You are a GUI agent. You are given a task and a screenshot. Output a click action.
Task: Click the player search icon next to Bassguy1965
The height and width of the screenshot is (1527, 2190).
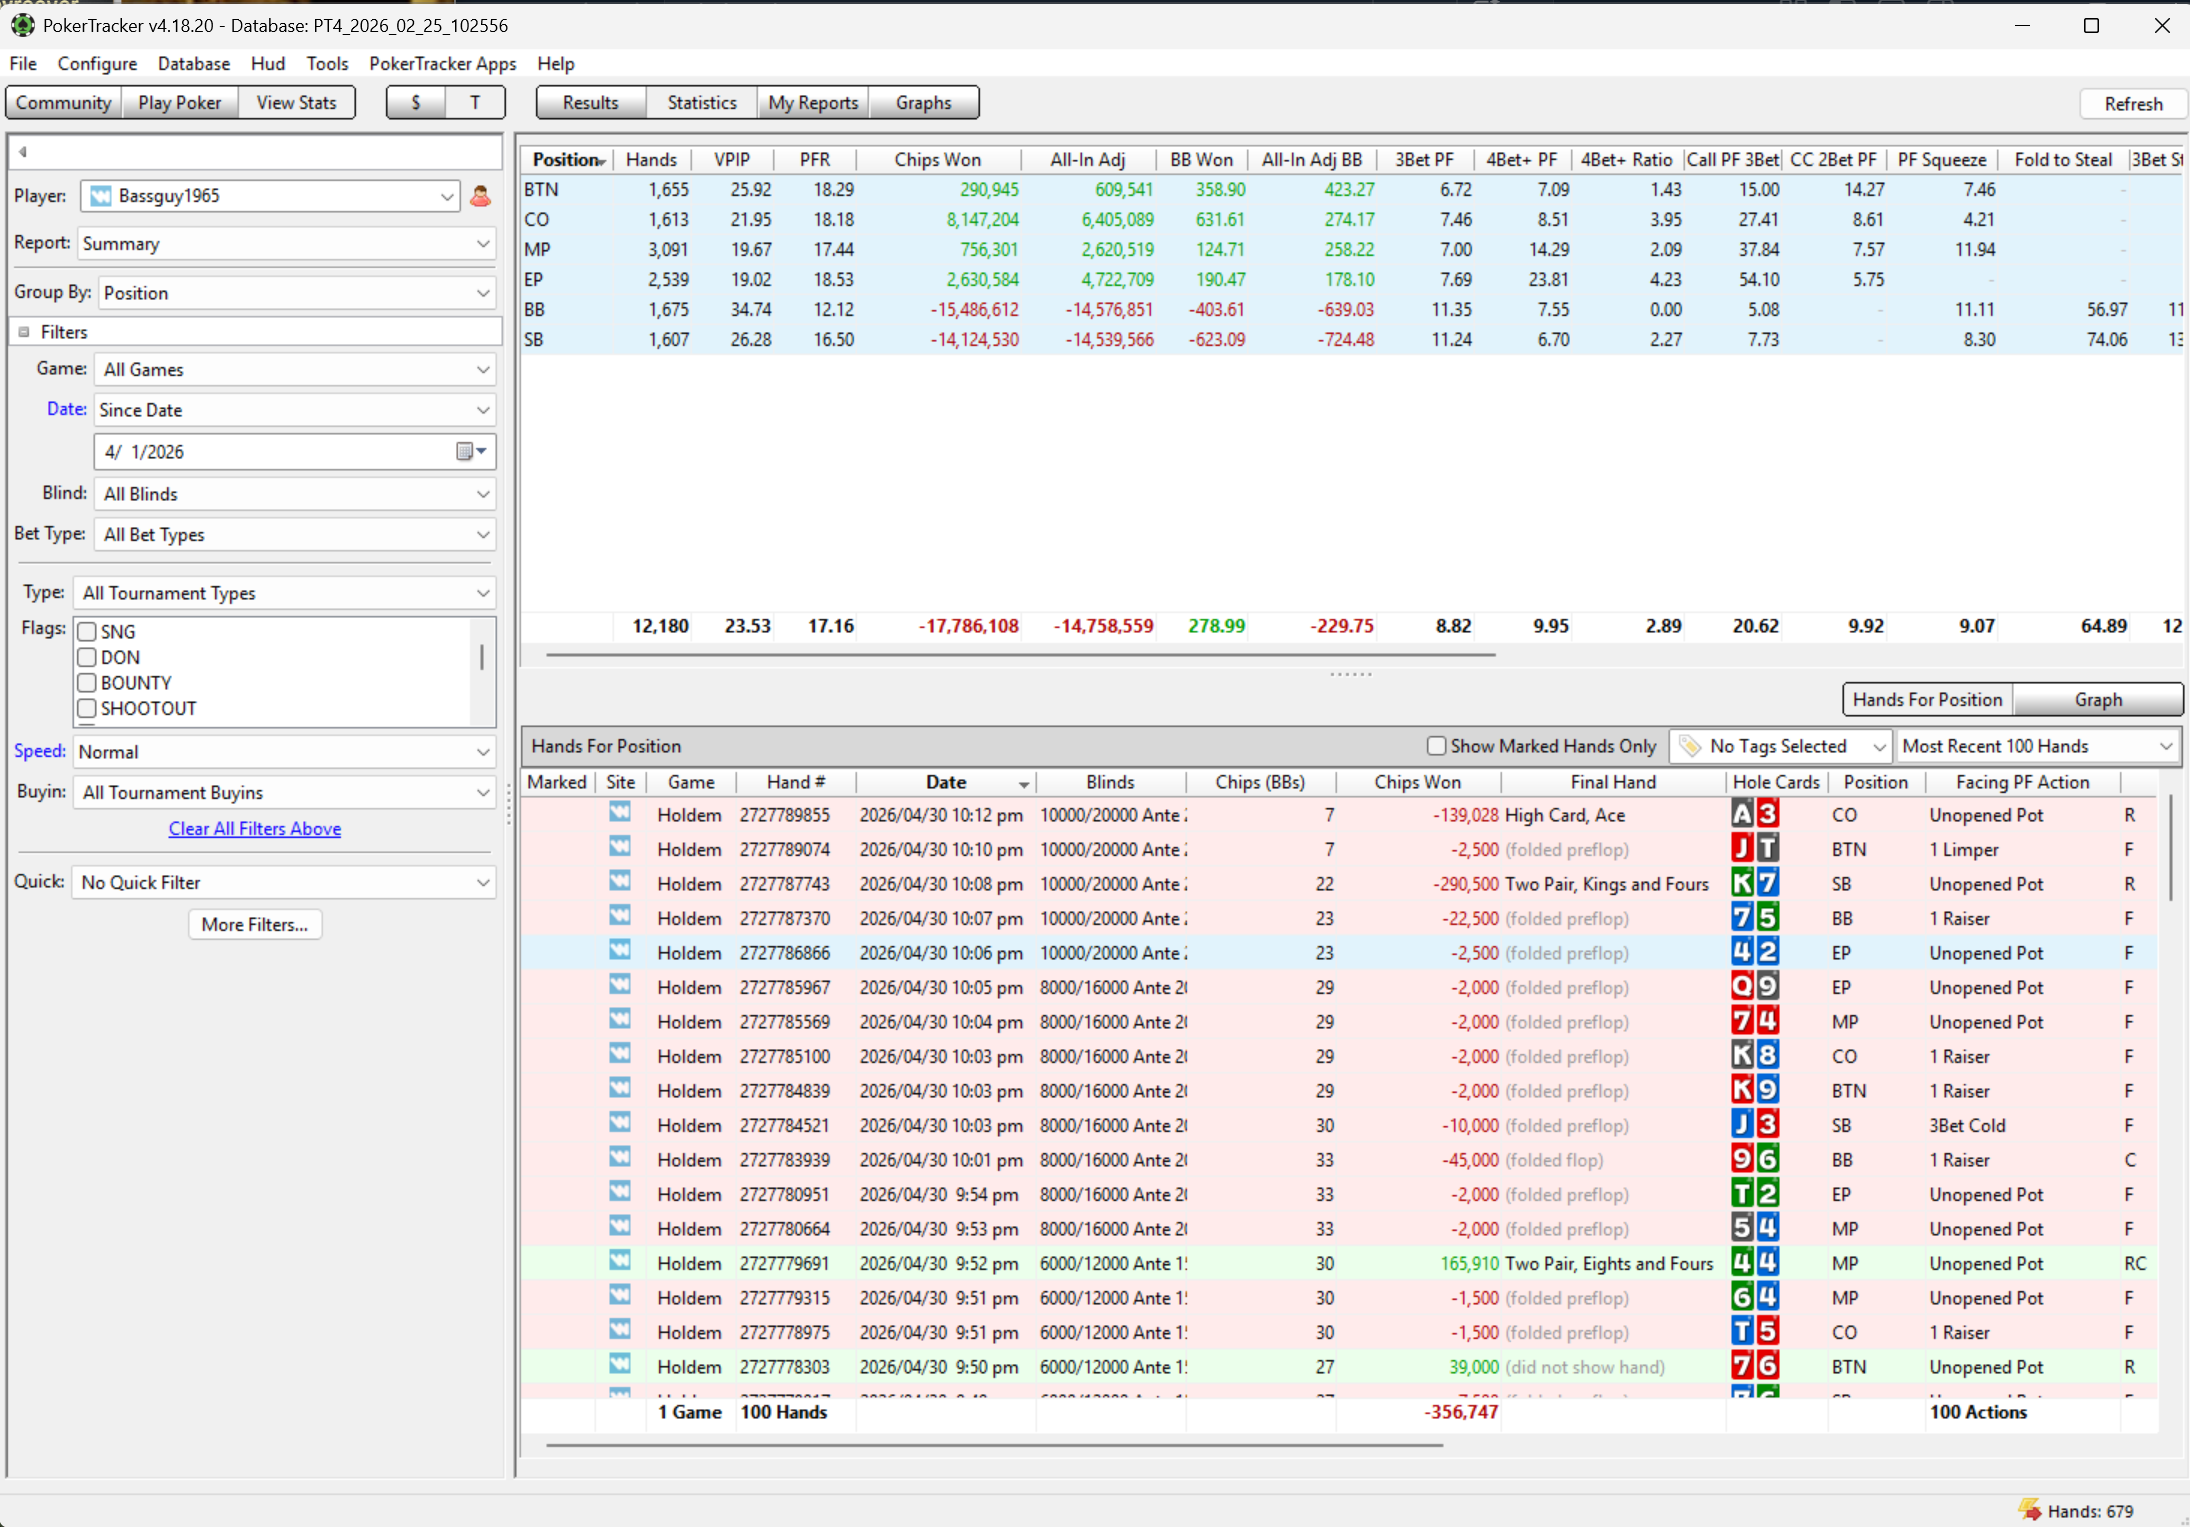pos(480,196)
